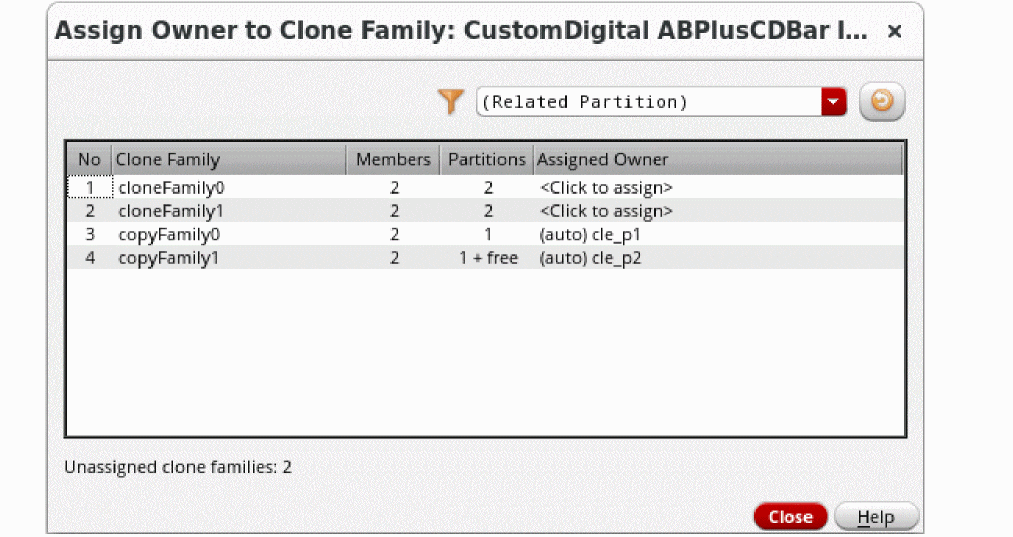The height and width of the screenshot is (537, 1013).
Task: Assign owner for cloneFamily1 row
Action: pos(606,211)
